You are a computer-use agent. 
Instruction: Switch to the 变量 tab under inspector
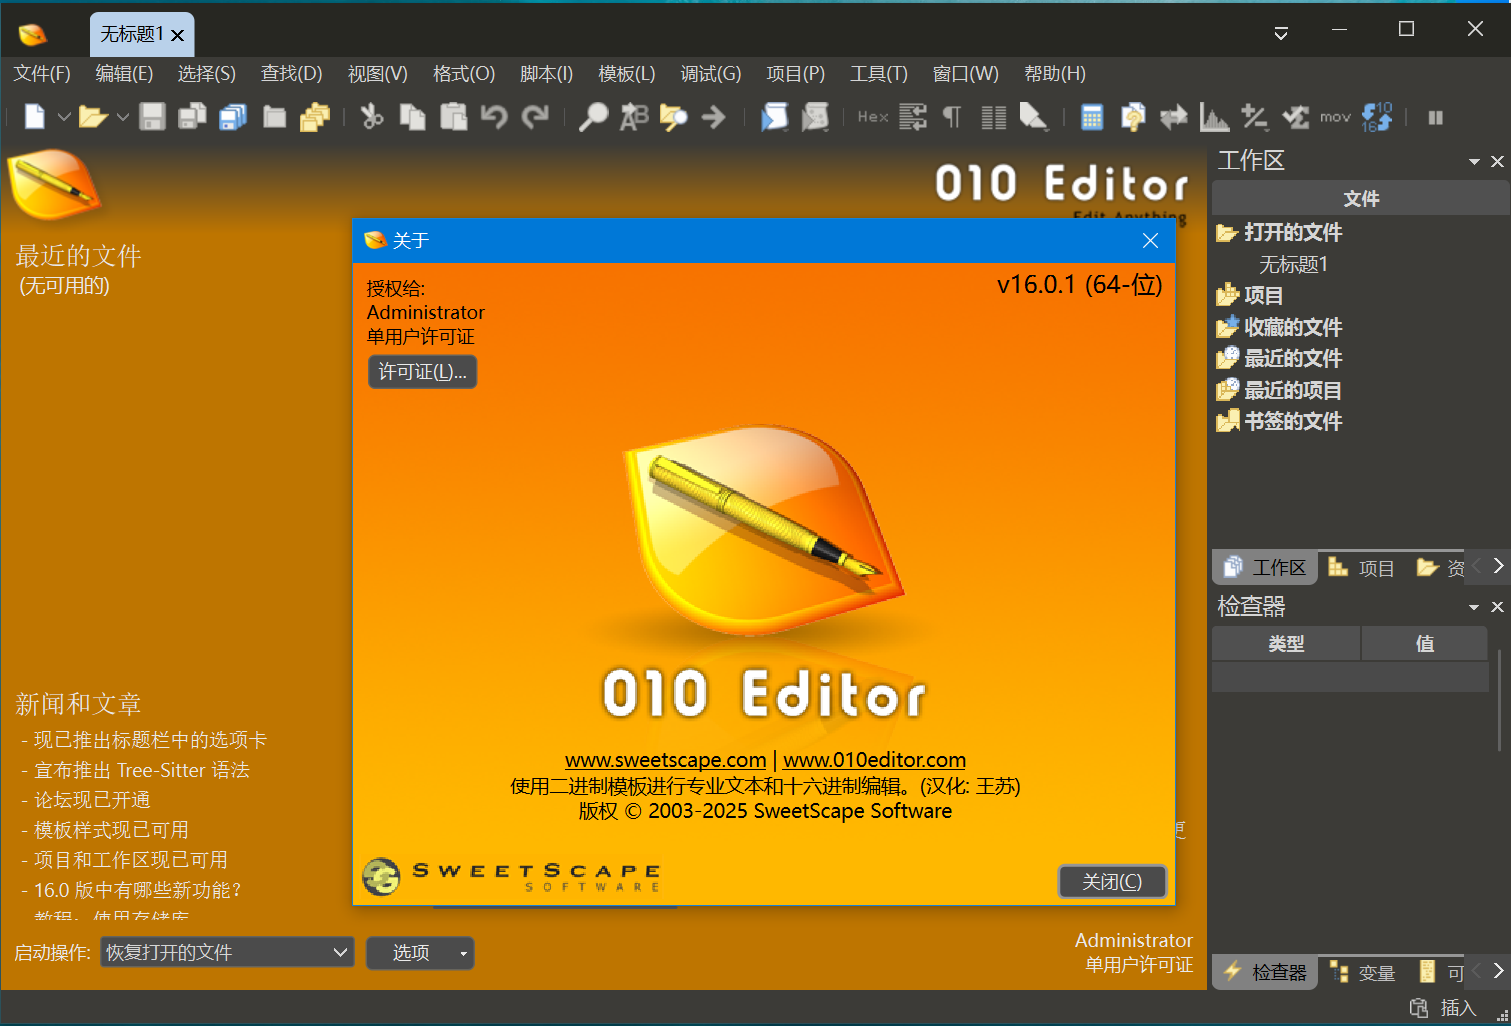[1362, 973]
